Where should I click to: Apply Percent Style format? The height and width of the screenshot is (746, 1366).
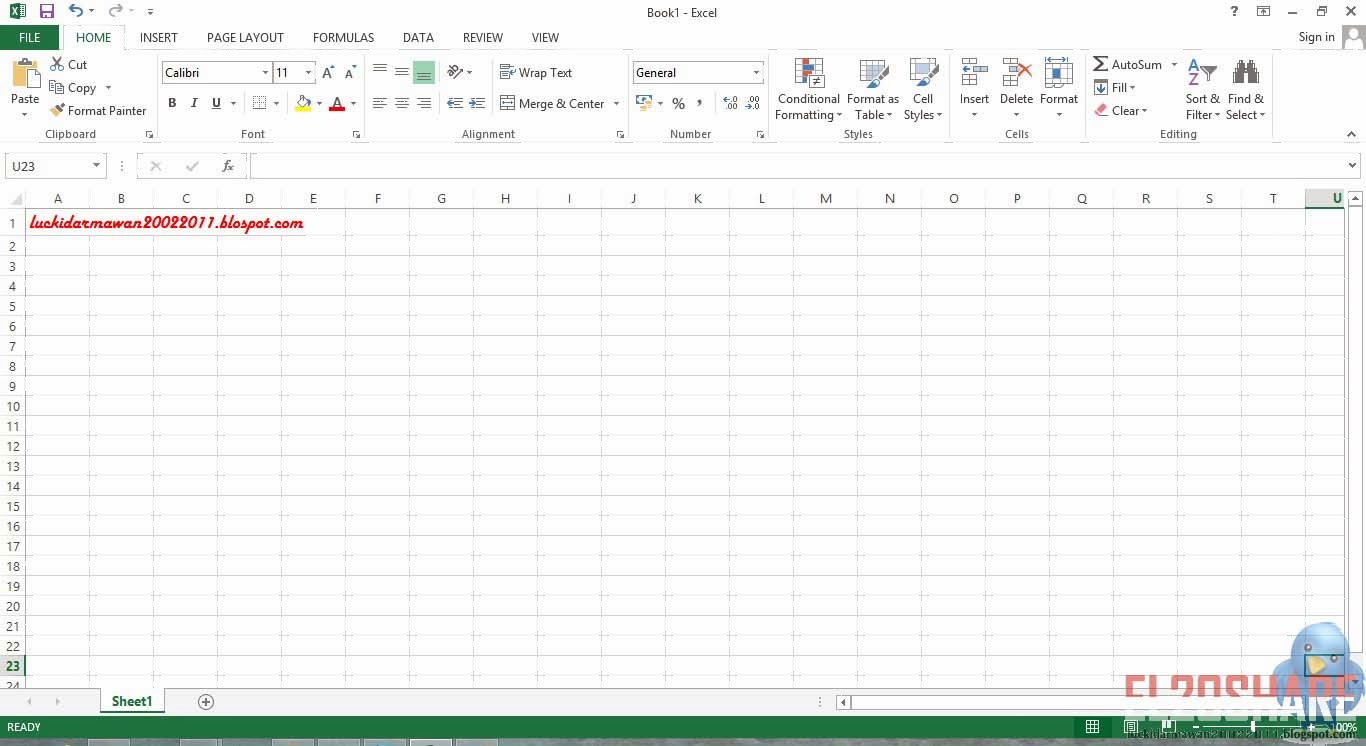point(678,103)
